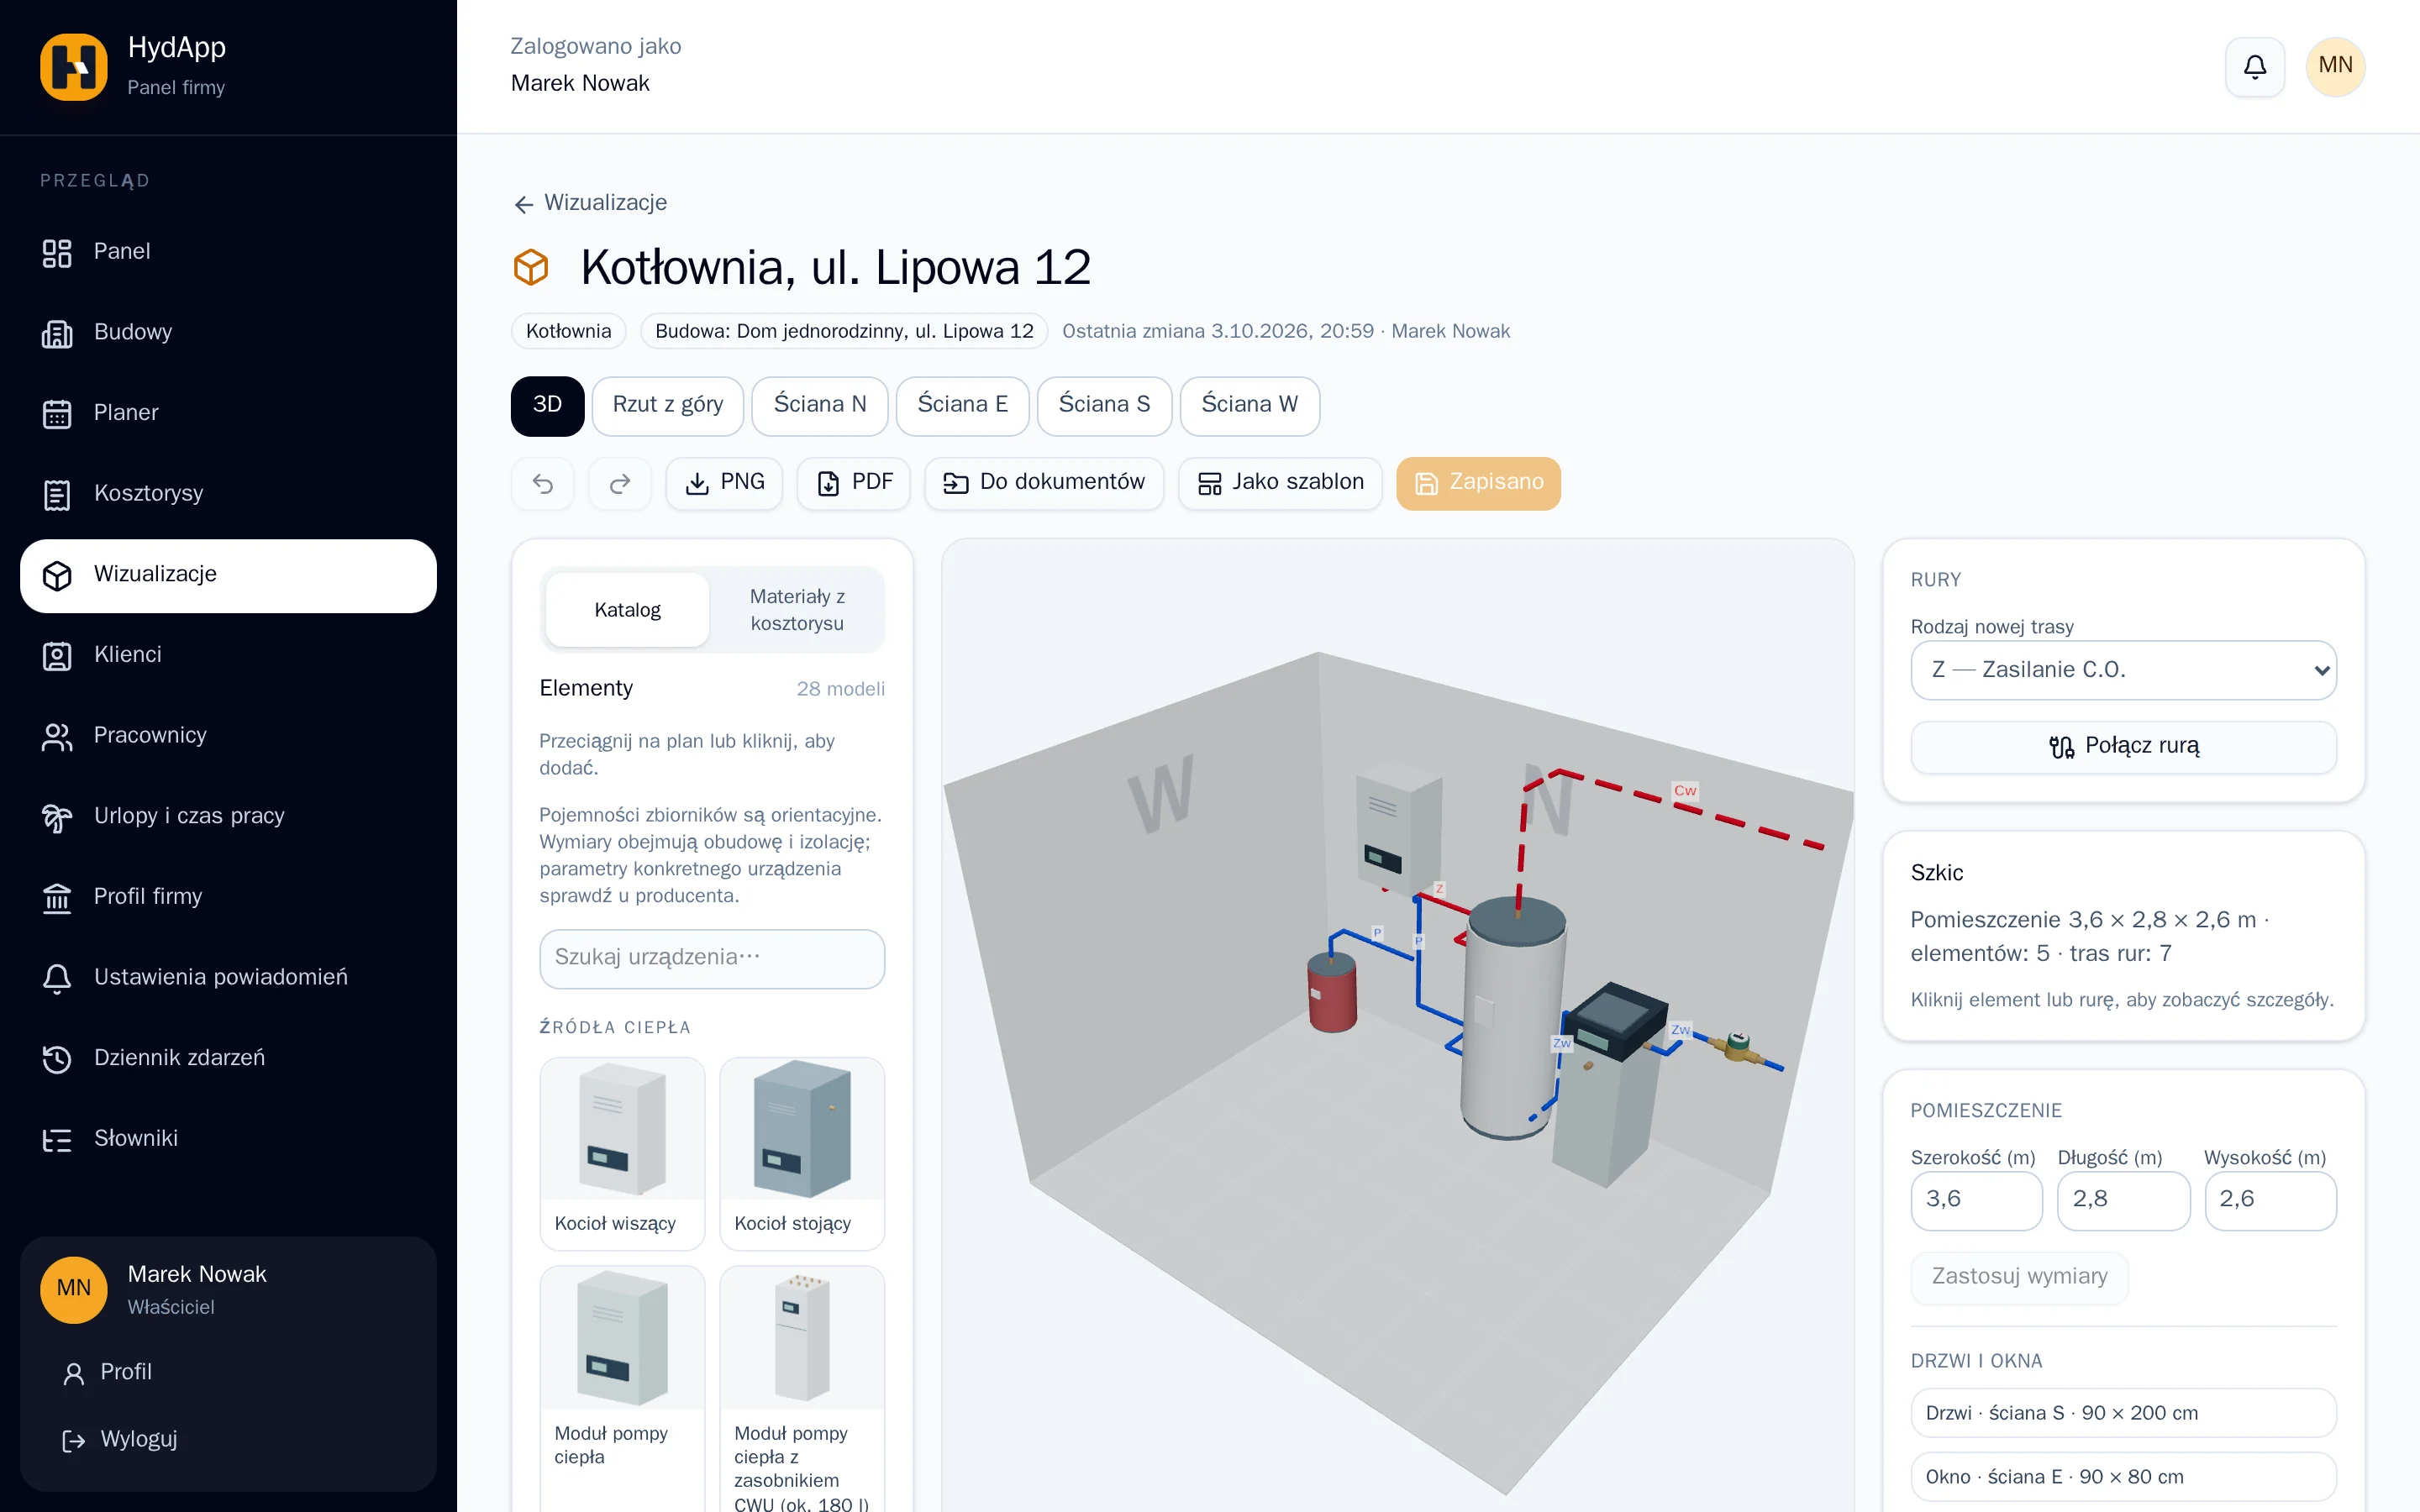Image resolution: width=2420 pixels, height=1512 pixels.
Task: Click the Połącz rurą button
Action: tap(2123, 747)
